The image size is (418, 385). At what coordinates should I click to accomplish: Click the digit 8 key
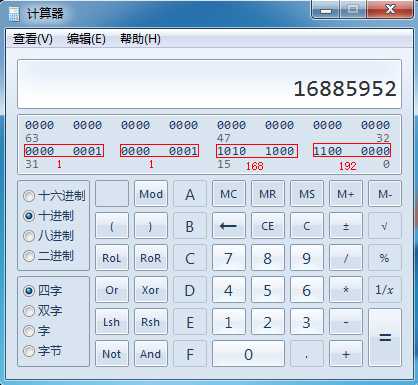pos(268,258)
